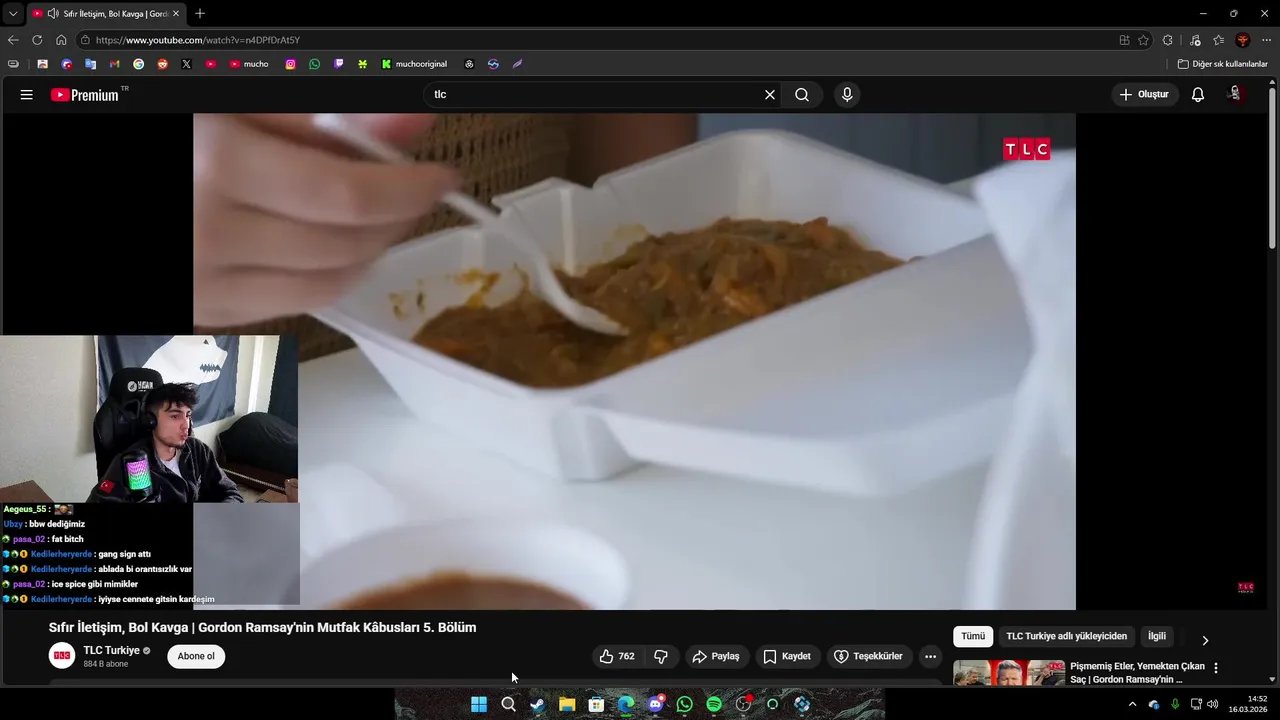Image resolution: width=1280 pixels, height=720 pixels.
Task: Click the video title 'Sıfır İletişim, Bol Kavga'
Action: 262,627
